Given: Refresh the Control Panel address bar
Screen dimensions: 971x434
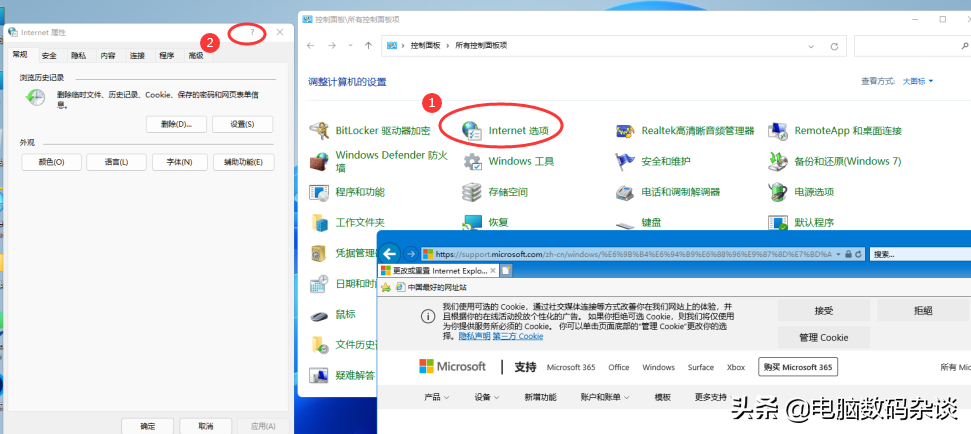Looking at the screenshot, I should [x=834, y=46].
